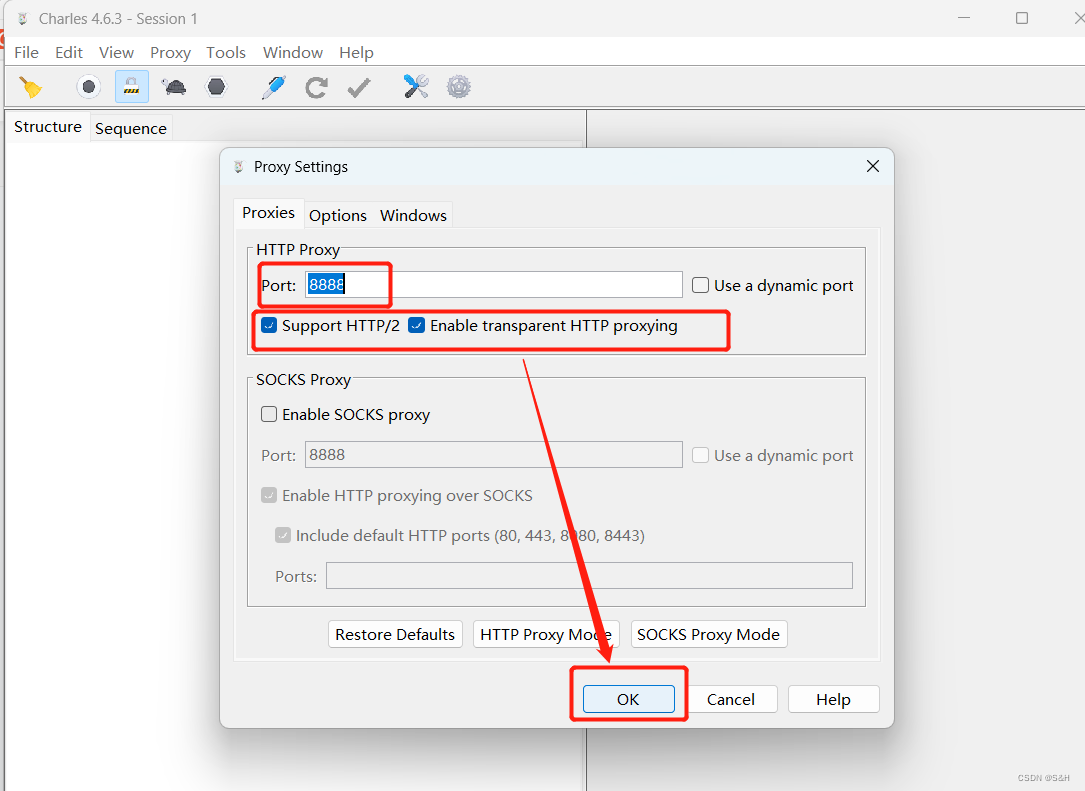Open the Proxy menu
1085x791 pixels.
point(170,53)
